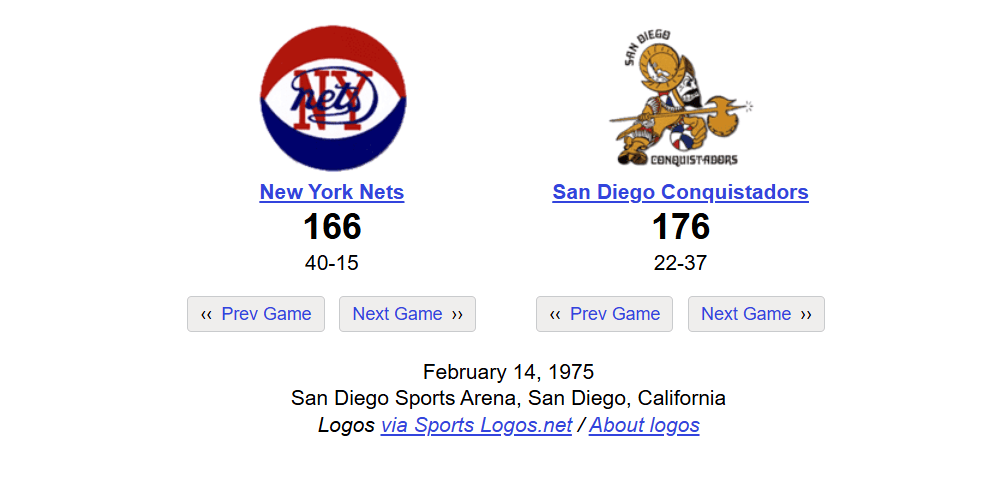Screen dimensions: 992x495
Task: Click the italic Logos label
Action: (347, 425)
